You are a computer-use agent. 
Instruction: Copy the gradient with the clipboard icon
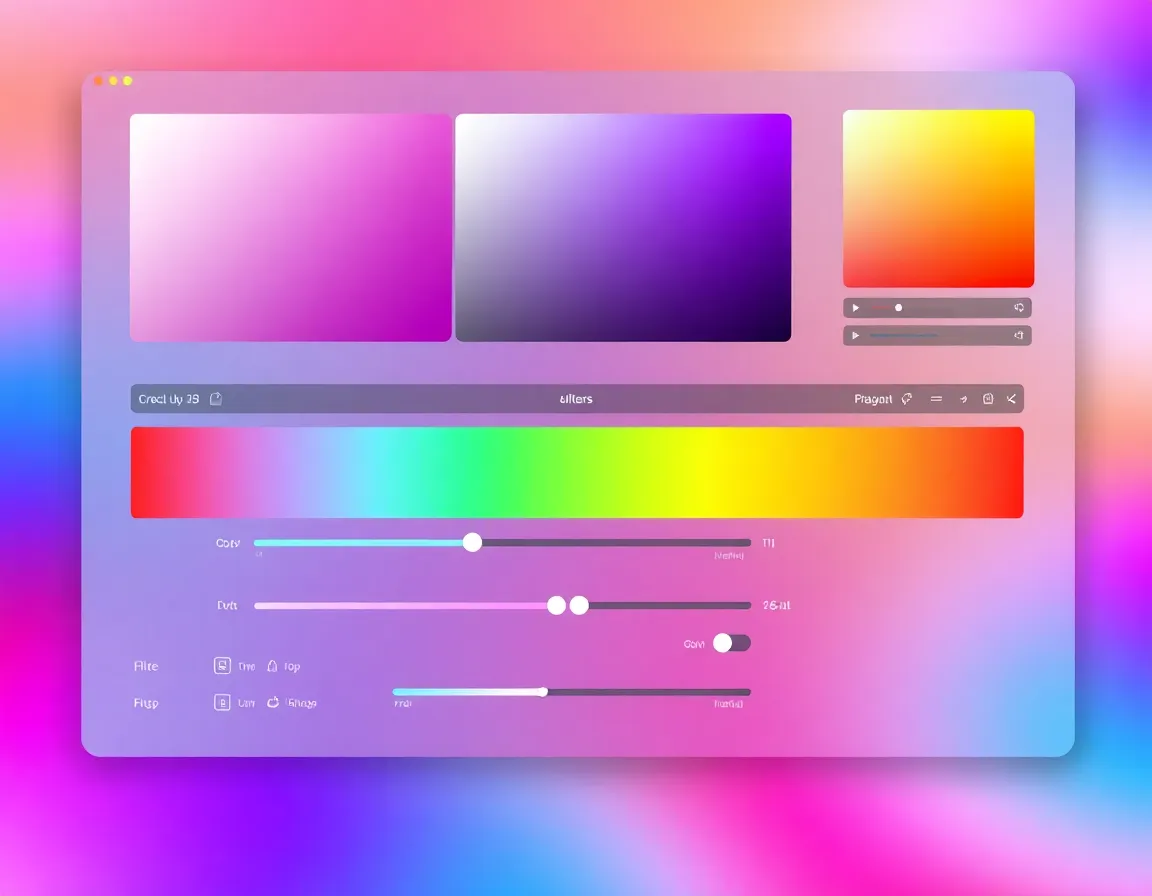tap(987, 398)
